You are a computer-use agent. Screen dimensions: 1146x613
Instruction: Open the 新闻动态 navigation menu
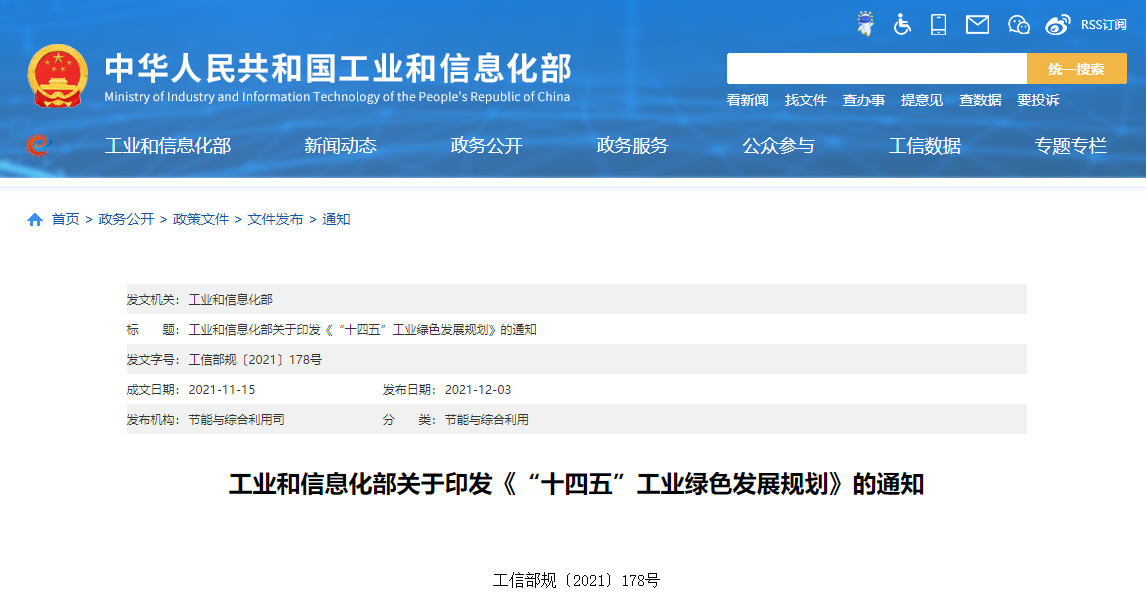(x=340, y=146)
